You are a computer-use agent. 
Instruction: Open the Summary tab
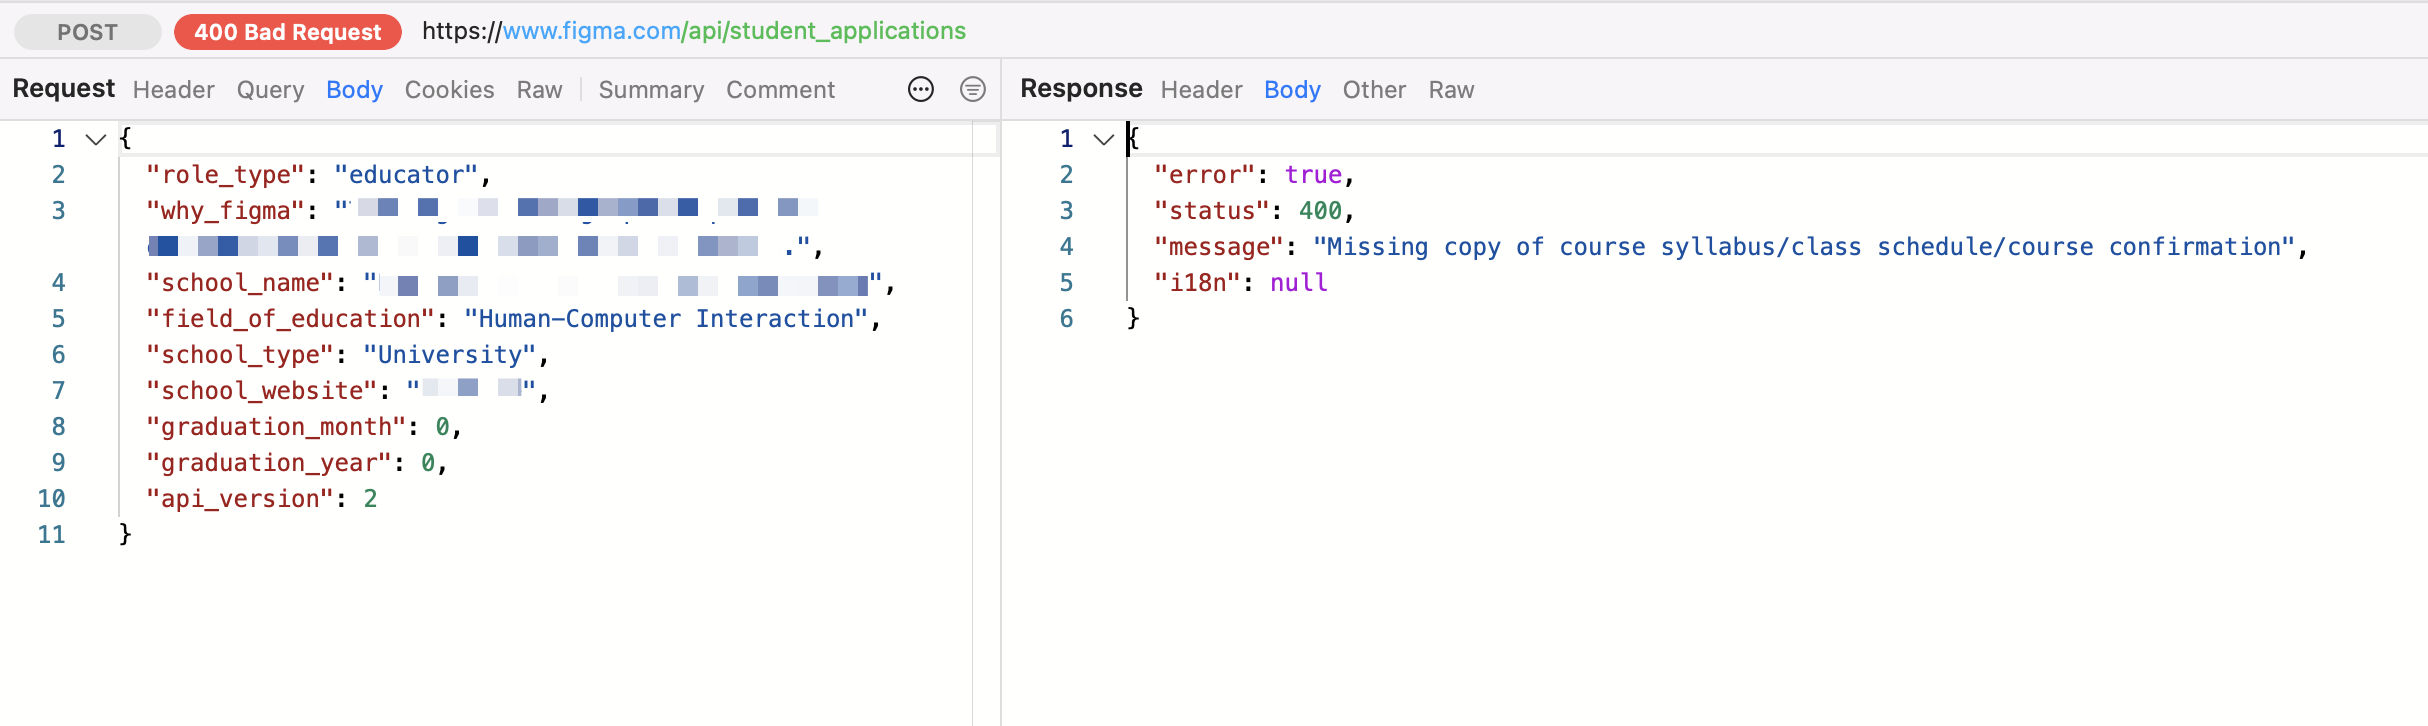651,90
